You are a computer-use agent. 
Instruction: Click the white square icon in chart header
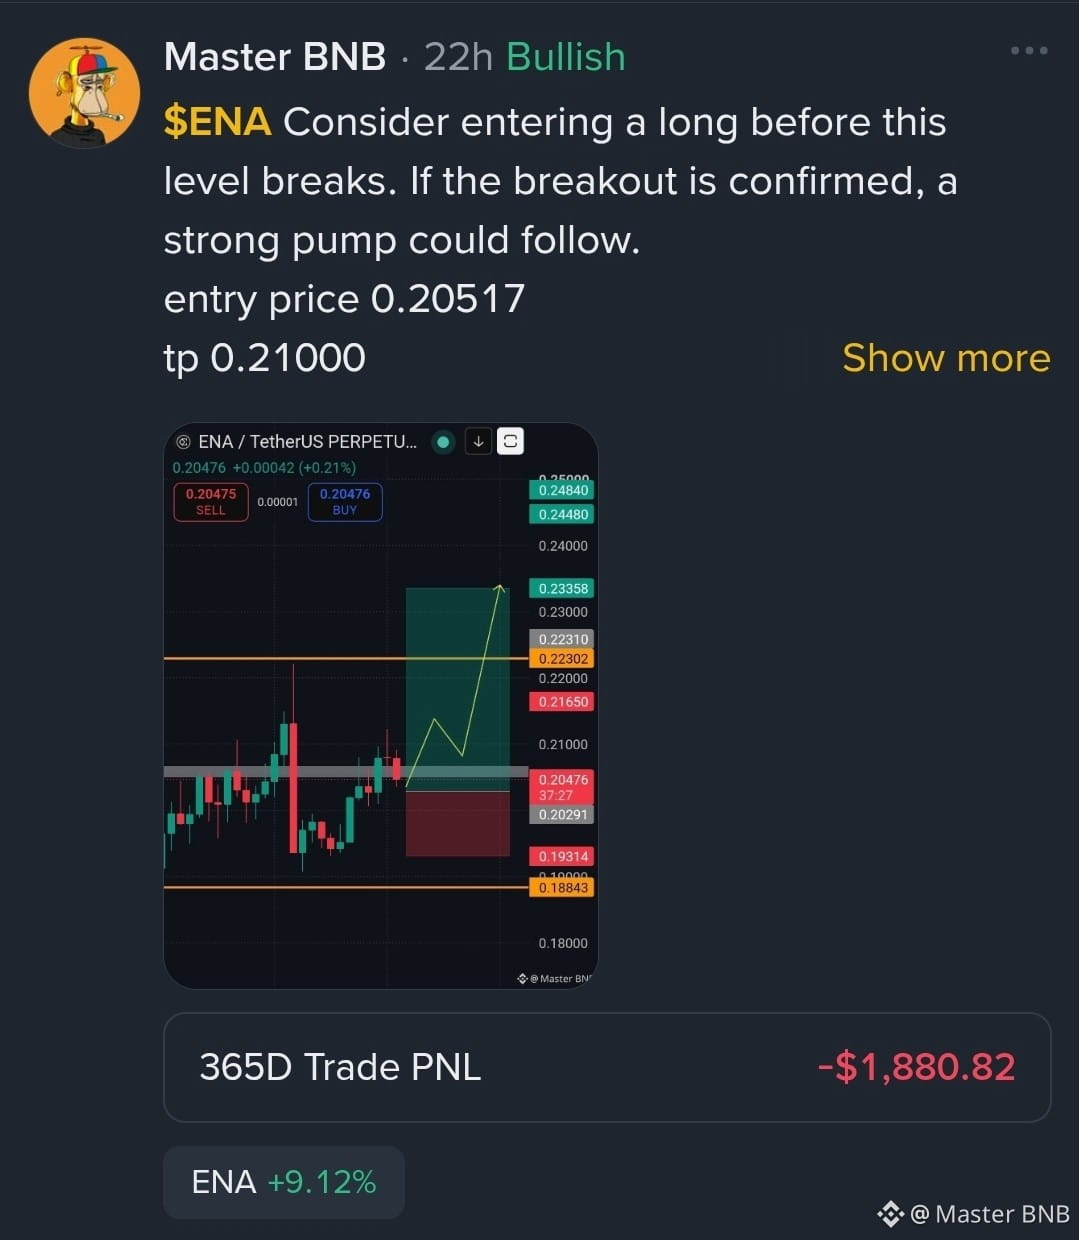pos(510,441)
